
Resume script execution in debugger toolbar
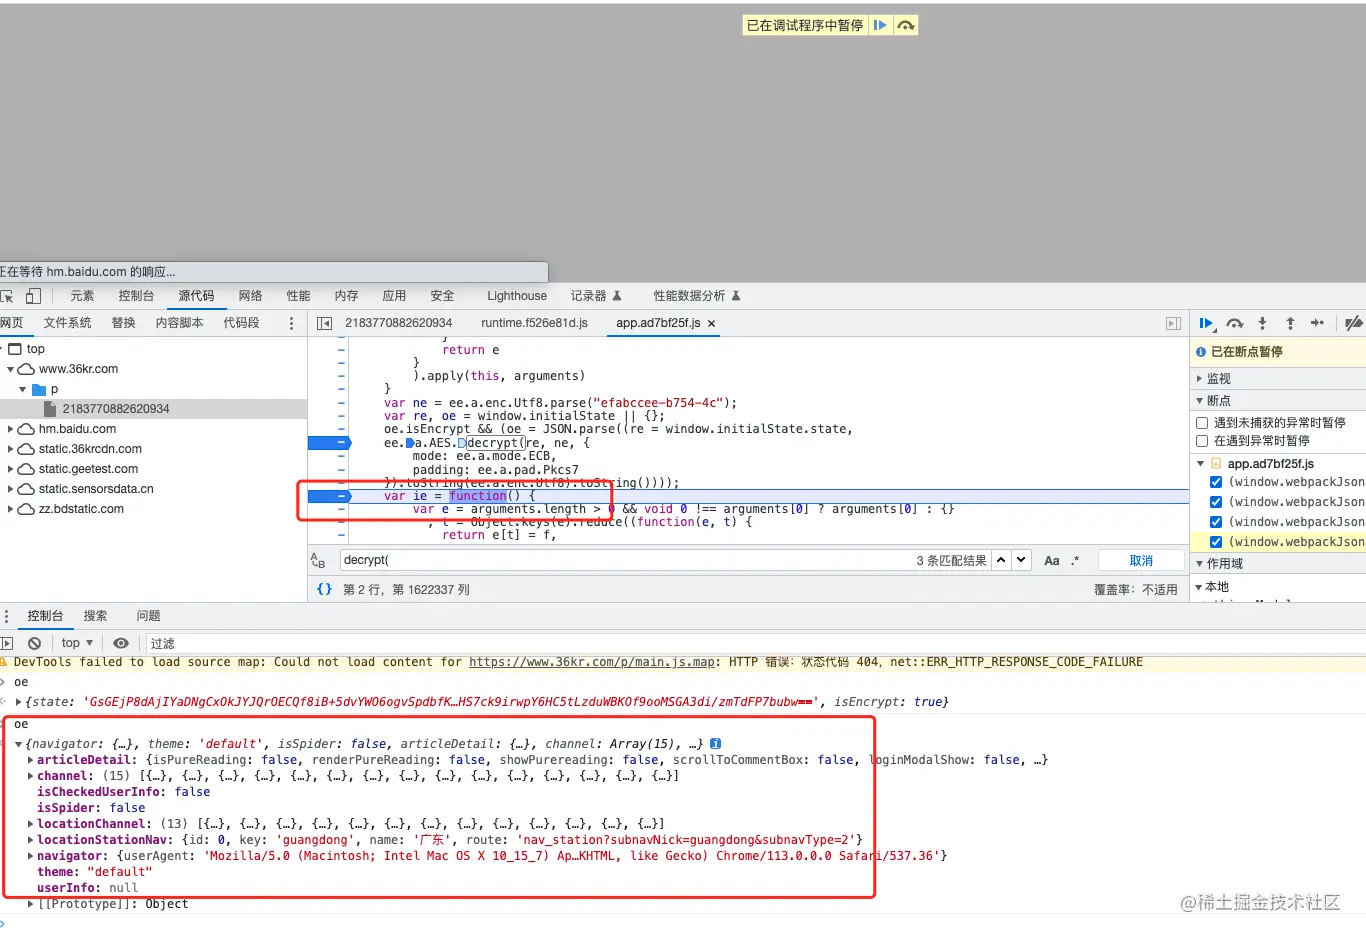[x=1206, y=323]
